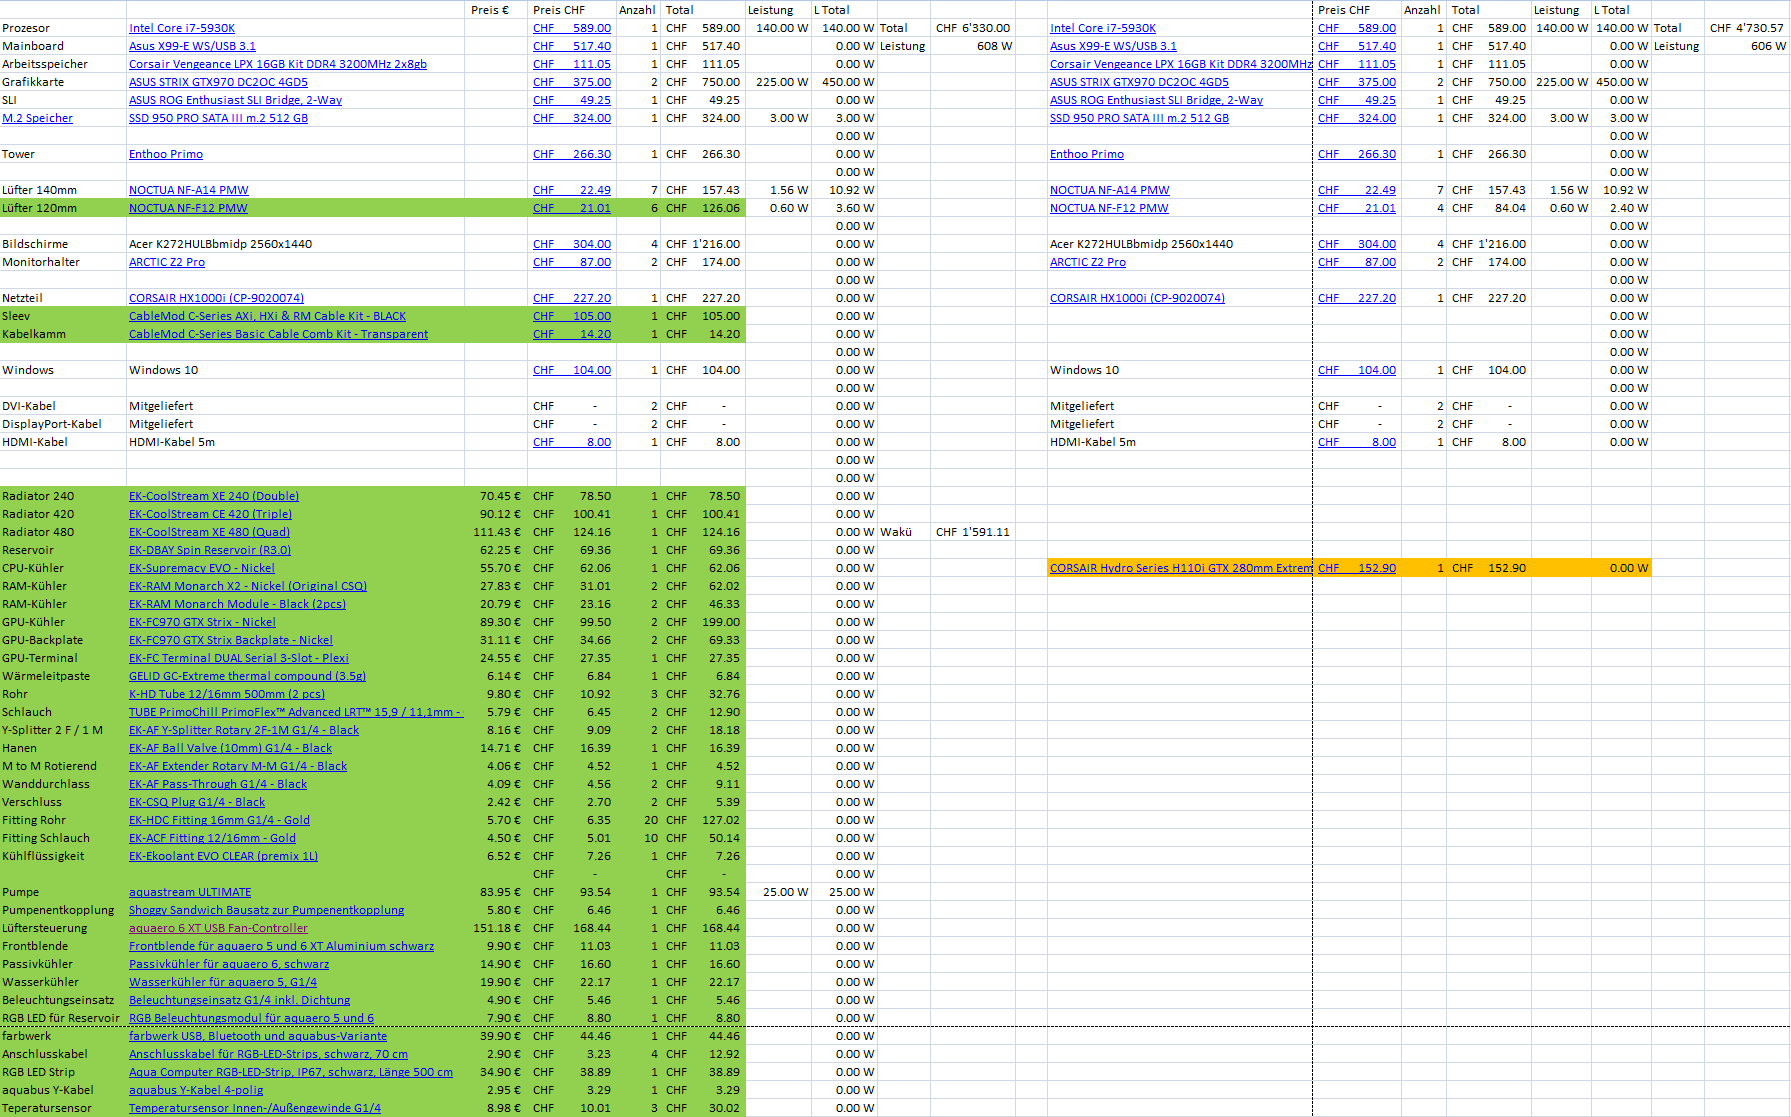
Task: Select the Prozesor row label
Action: (x=26, y=28)
